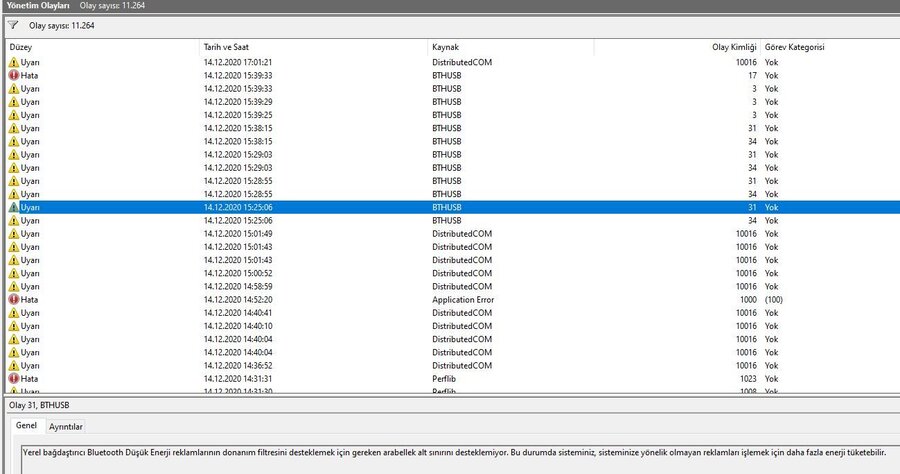Click warning icon of 14:58:59 event
900x474 pixels.
click(14, 286)
